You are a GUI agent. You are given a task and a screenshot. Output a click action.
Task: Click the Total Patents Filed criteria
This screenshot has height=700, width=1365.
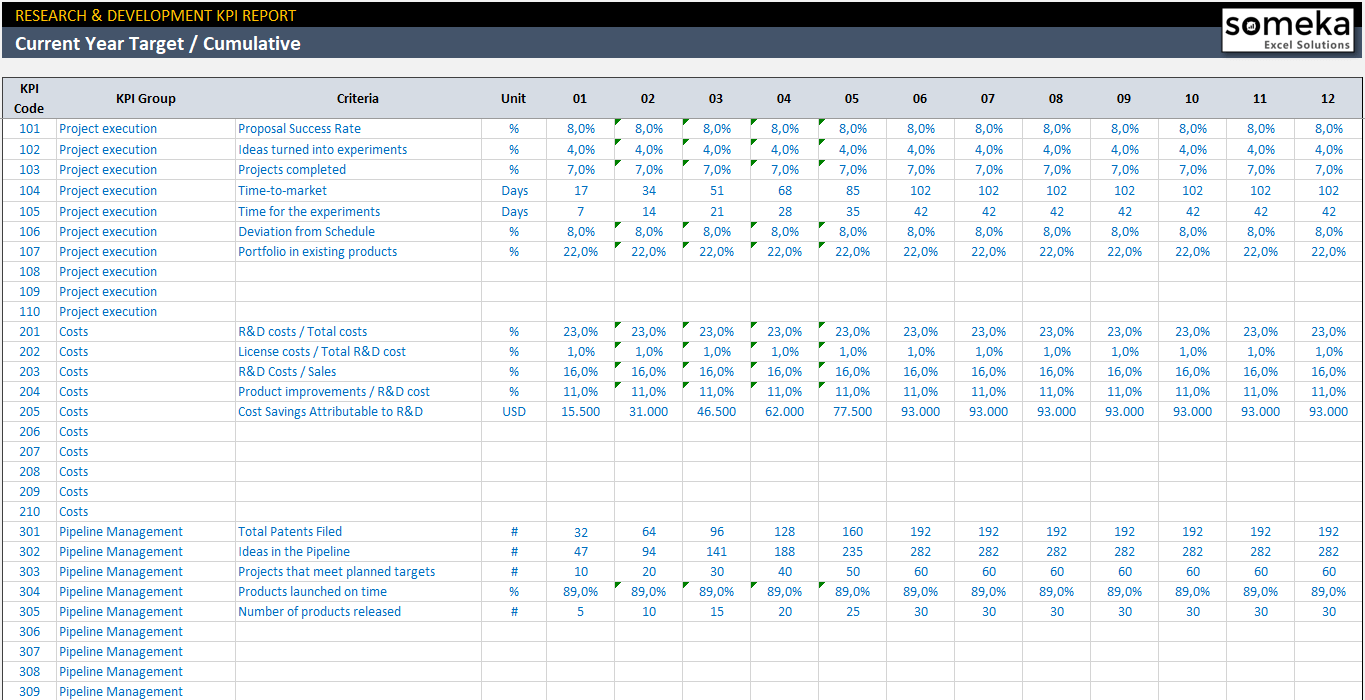289,531
